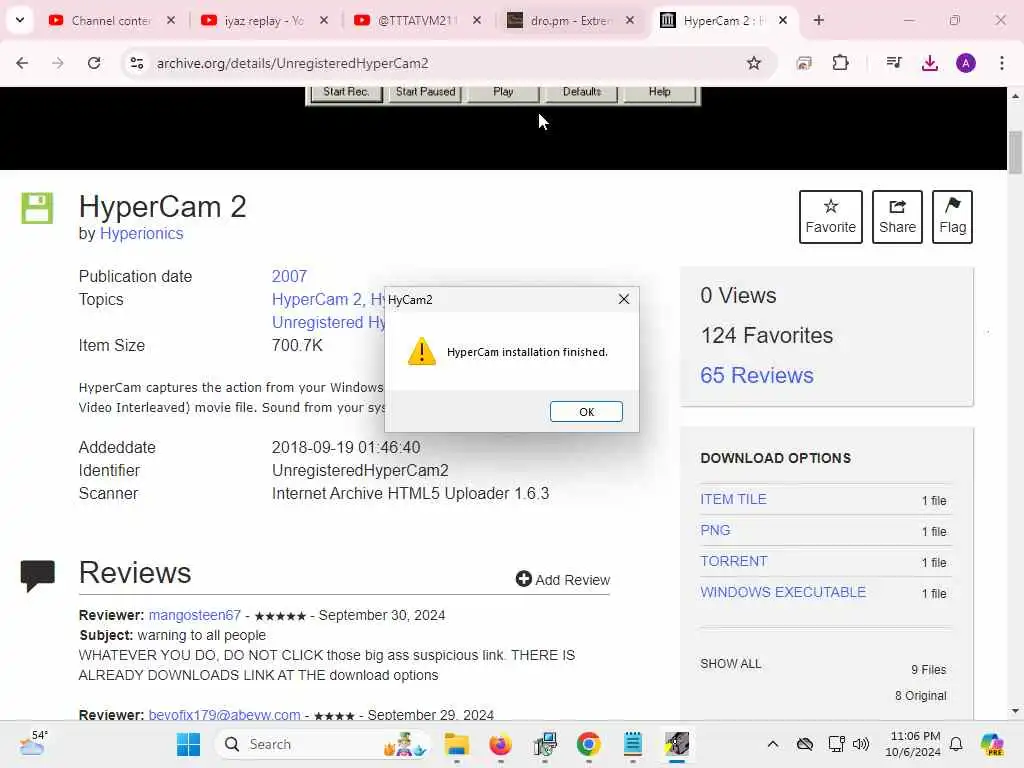Click the Help button in the preview
The width and height of the screenshot is (1024, 768).
coord(660,92)
